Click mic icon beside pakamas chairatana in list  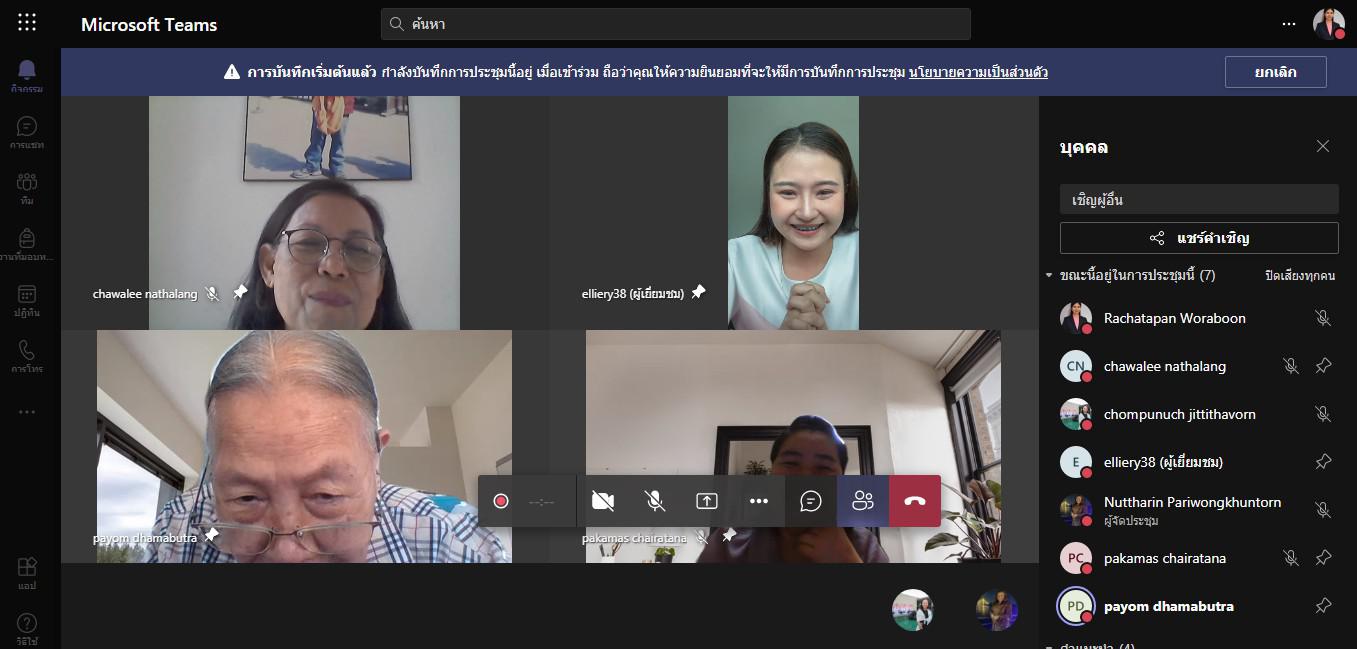pyautogui.click(x=1291, y=558)
